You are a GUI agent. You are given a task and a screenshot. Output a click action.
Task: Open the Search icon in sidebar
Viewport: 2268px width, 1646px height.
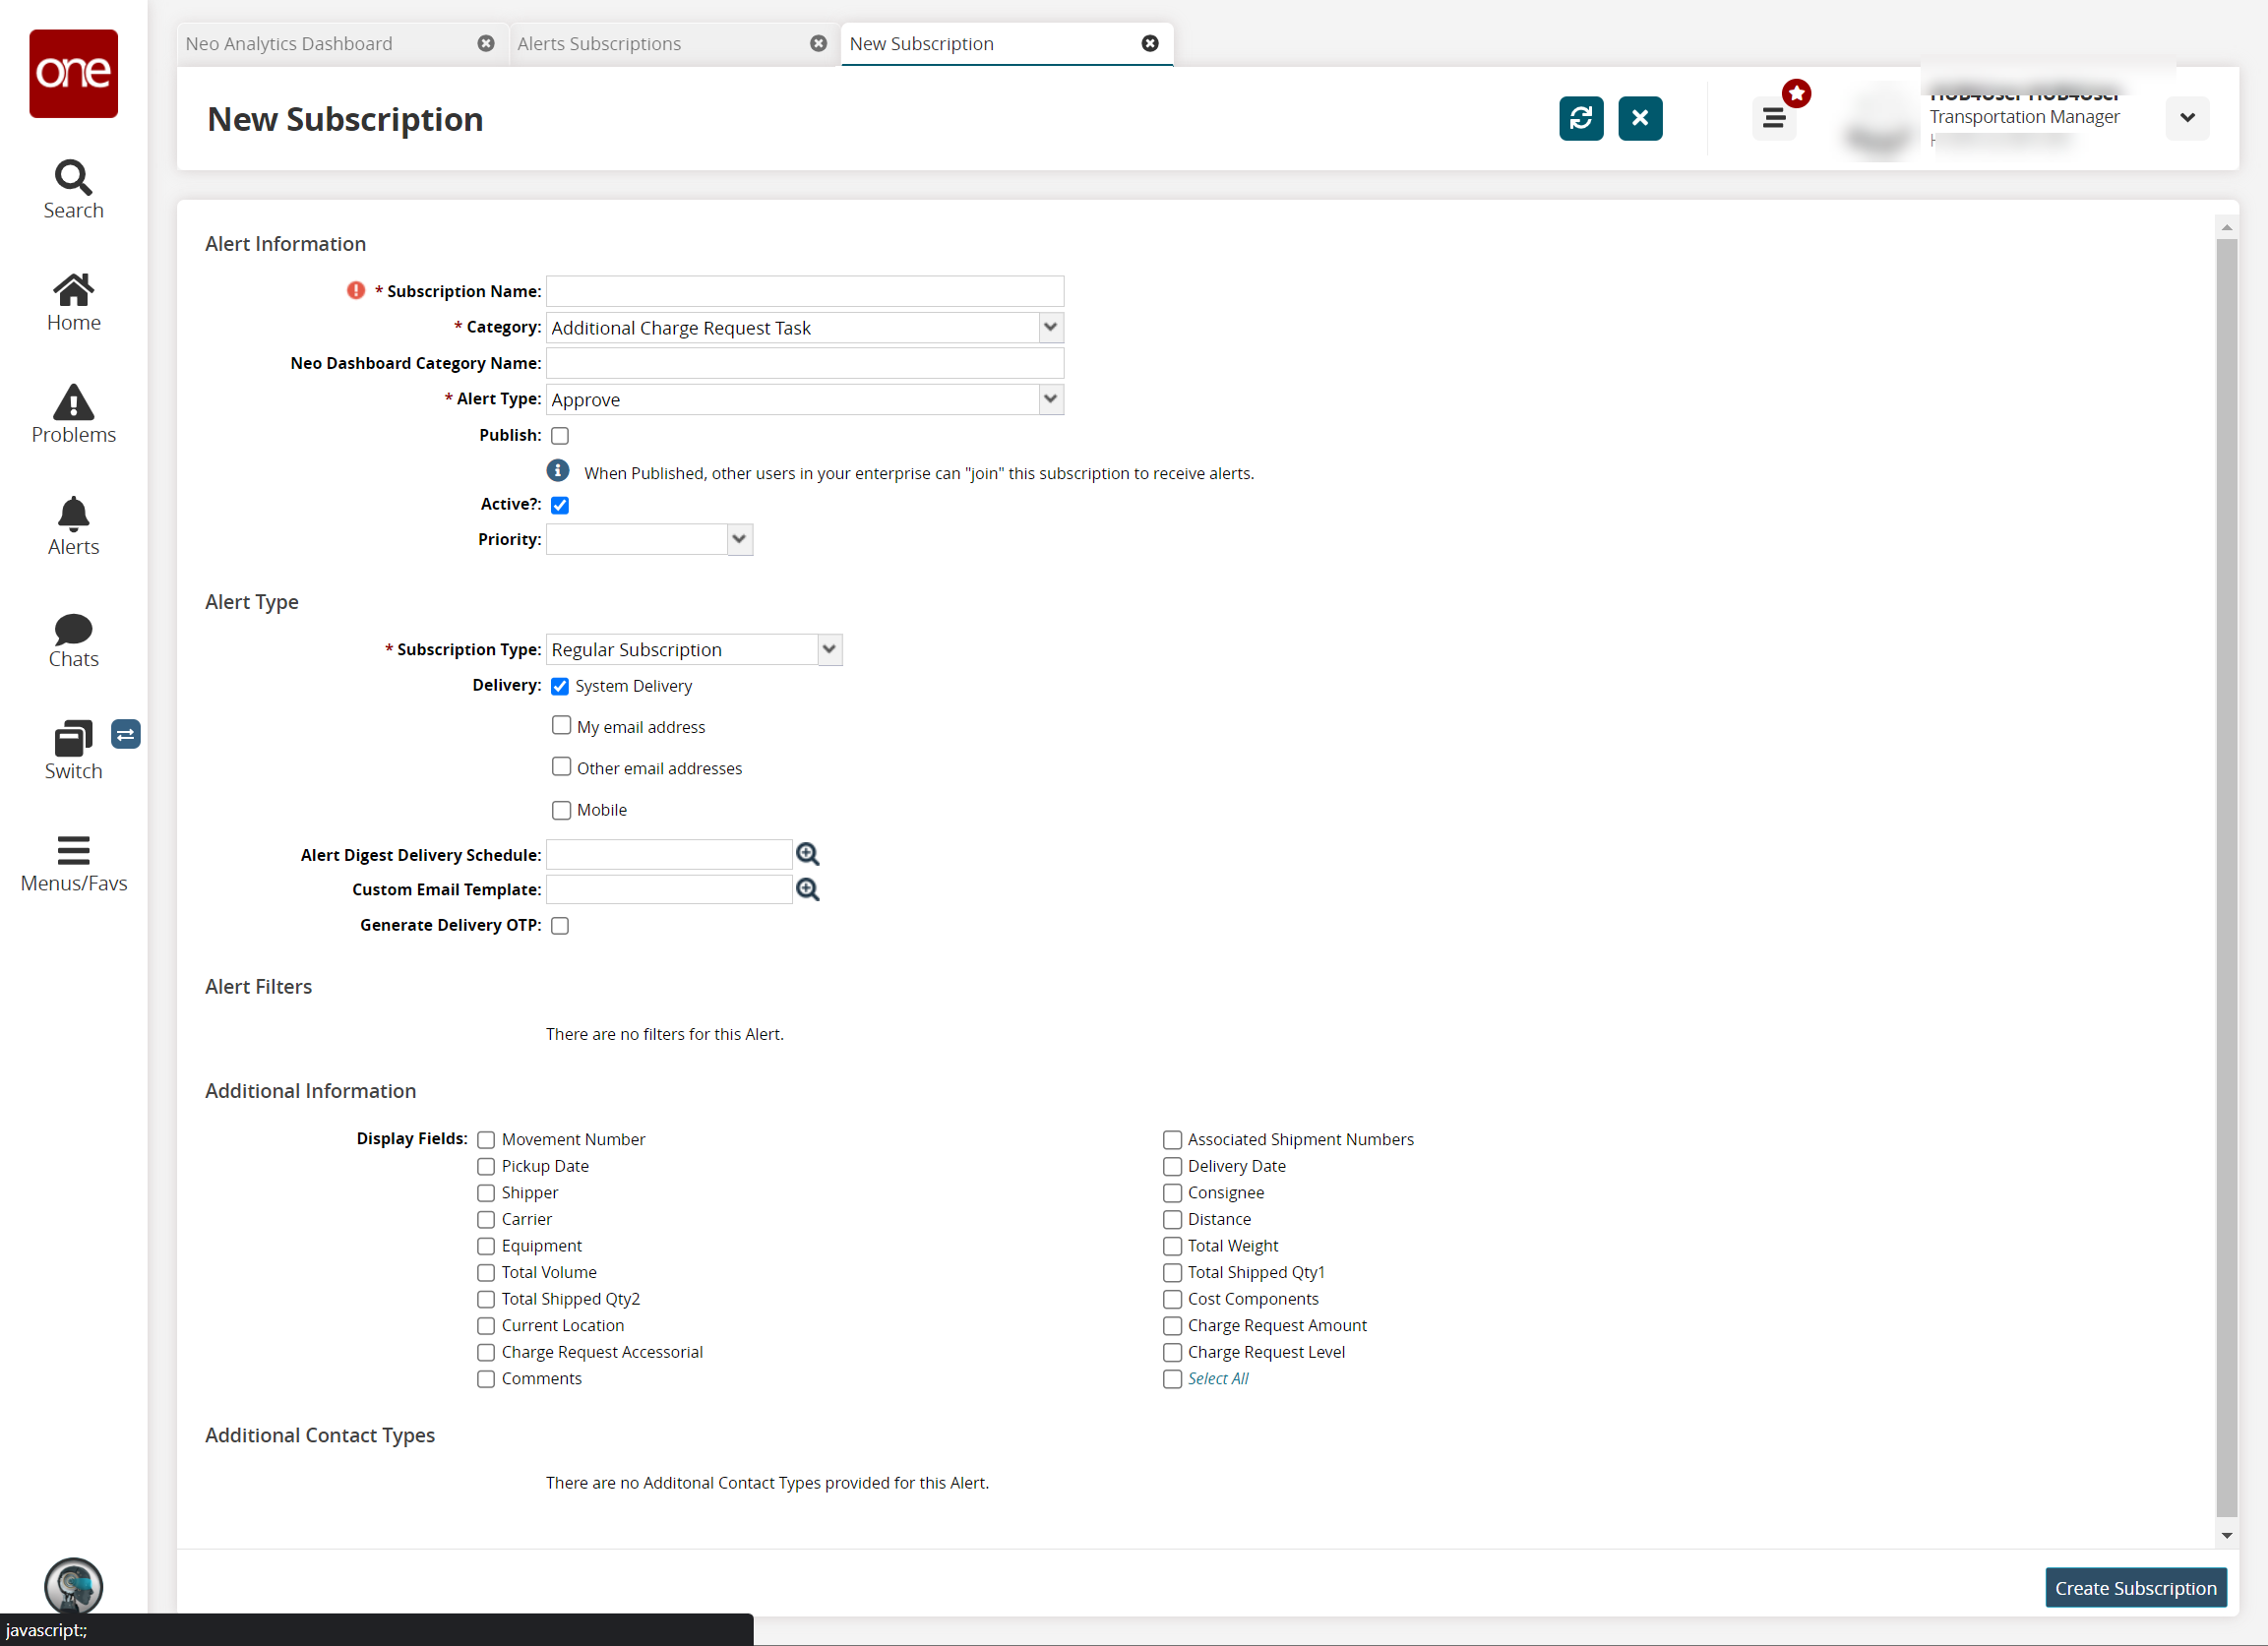pos(73,188)
